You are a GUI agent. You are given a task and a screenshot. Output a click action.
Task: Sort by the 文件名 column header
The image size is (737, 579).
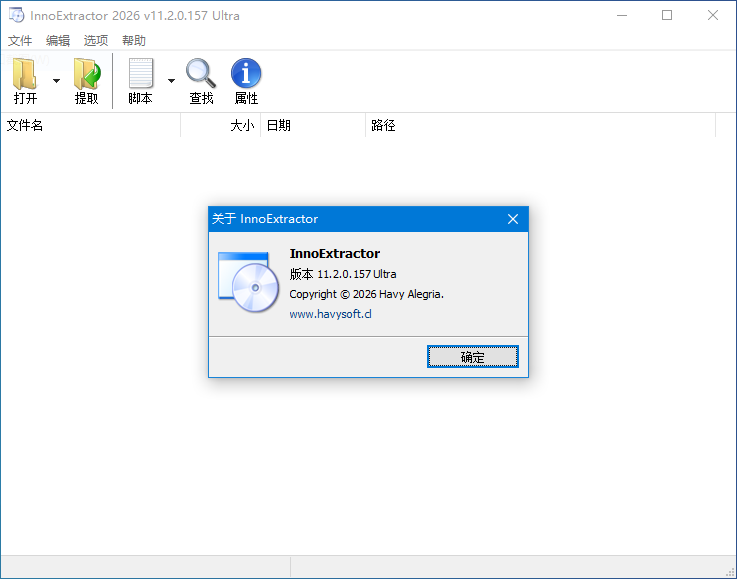(91, 125)
